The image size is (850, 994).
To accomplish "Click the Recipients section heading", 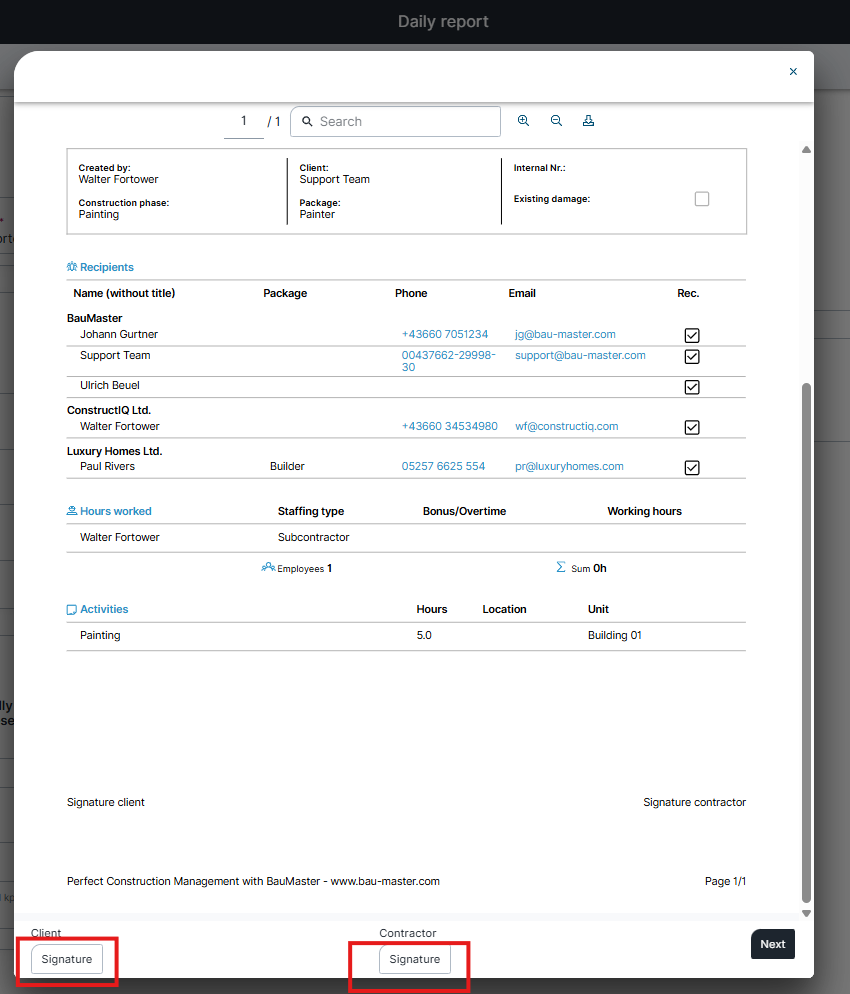I will coord(100,267).
